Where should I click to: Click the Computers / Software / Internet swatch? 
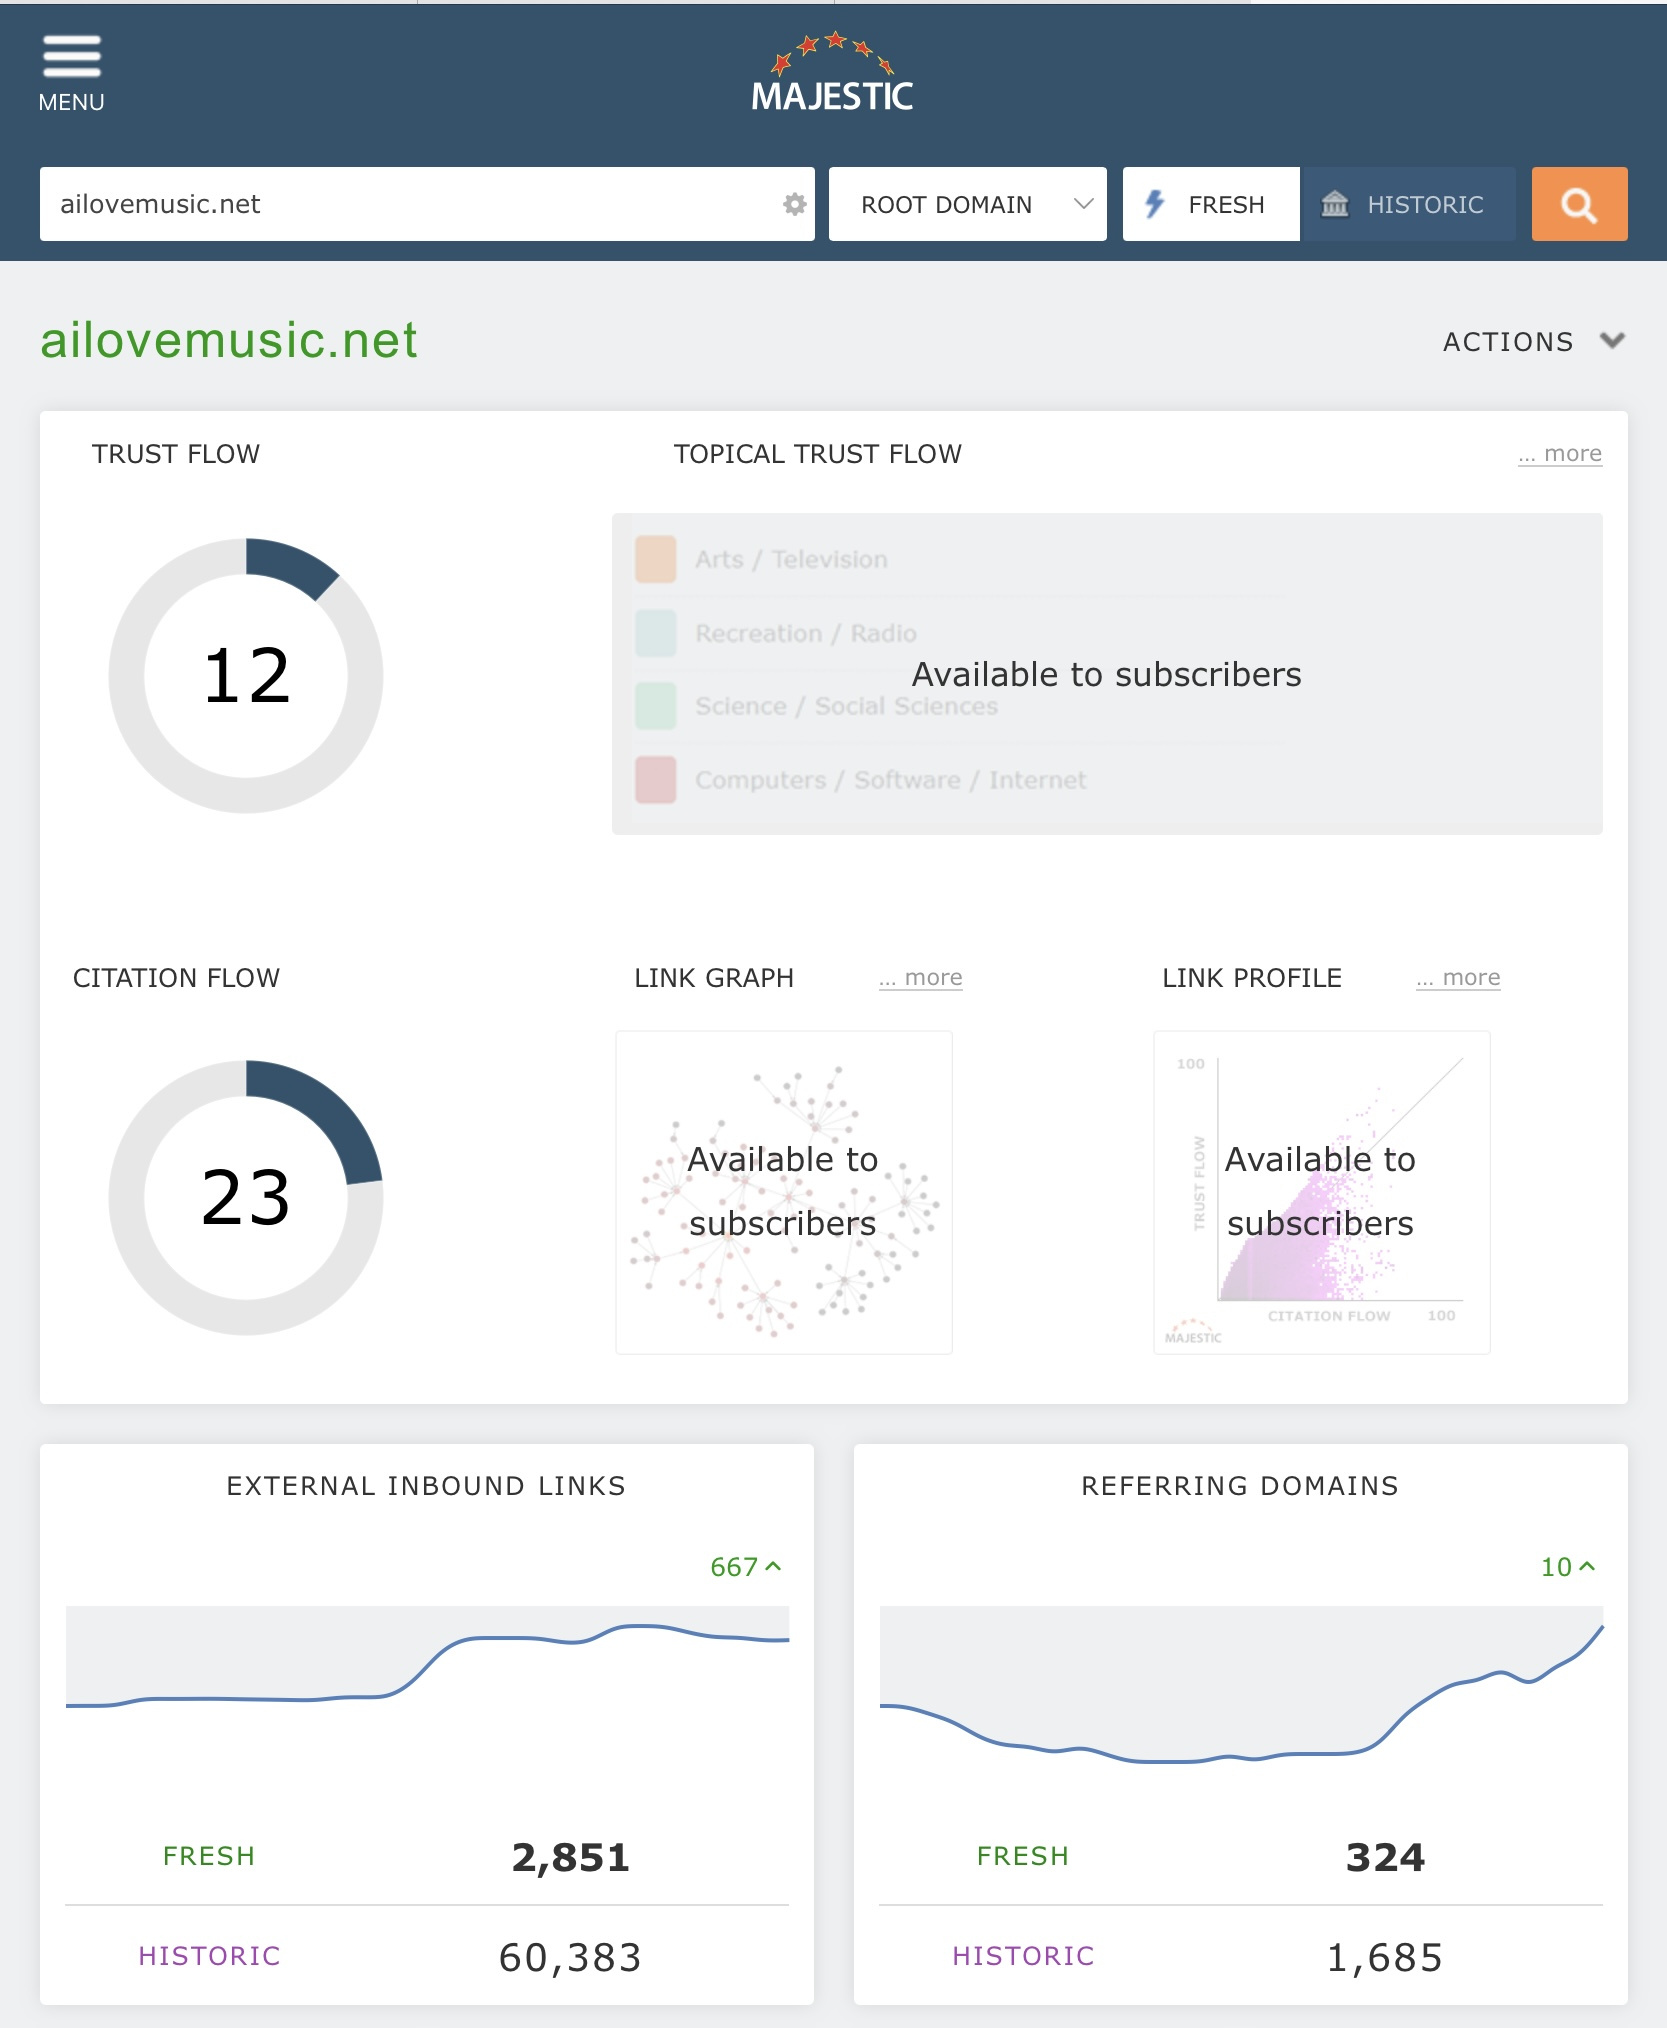tap(656, 780)
